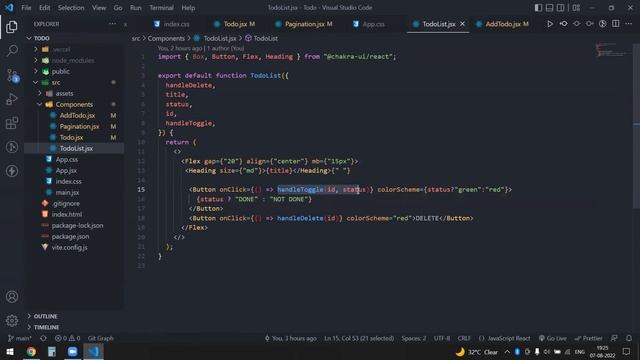Open the editor More Actions ellipsis
This screenshot has height=360, width=640.
(x=629, y=24)
